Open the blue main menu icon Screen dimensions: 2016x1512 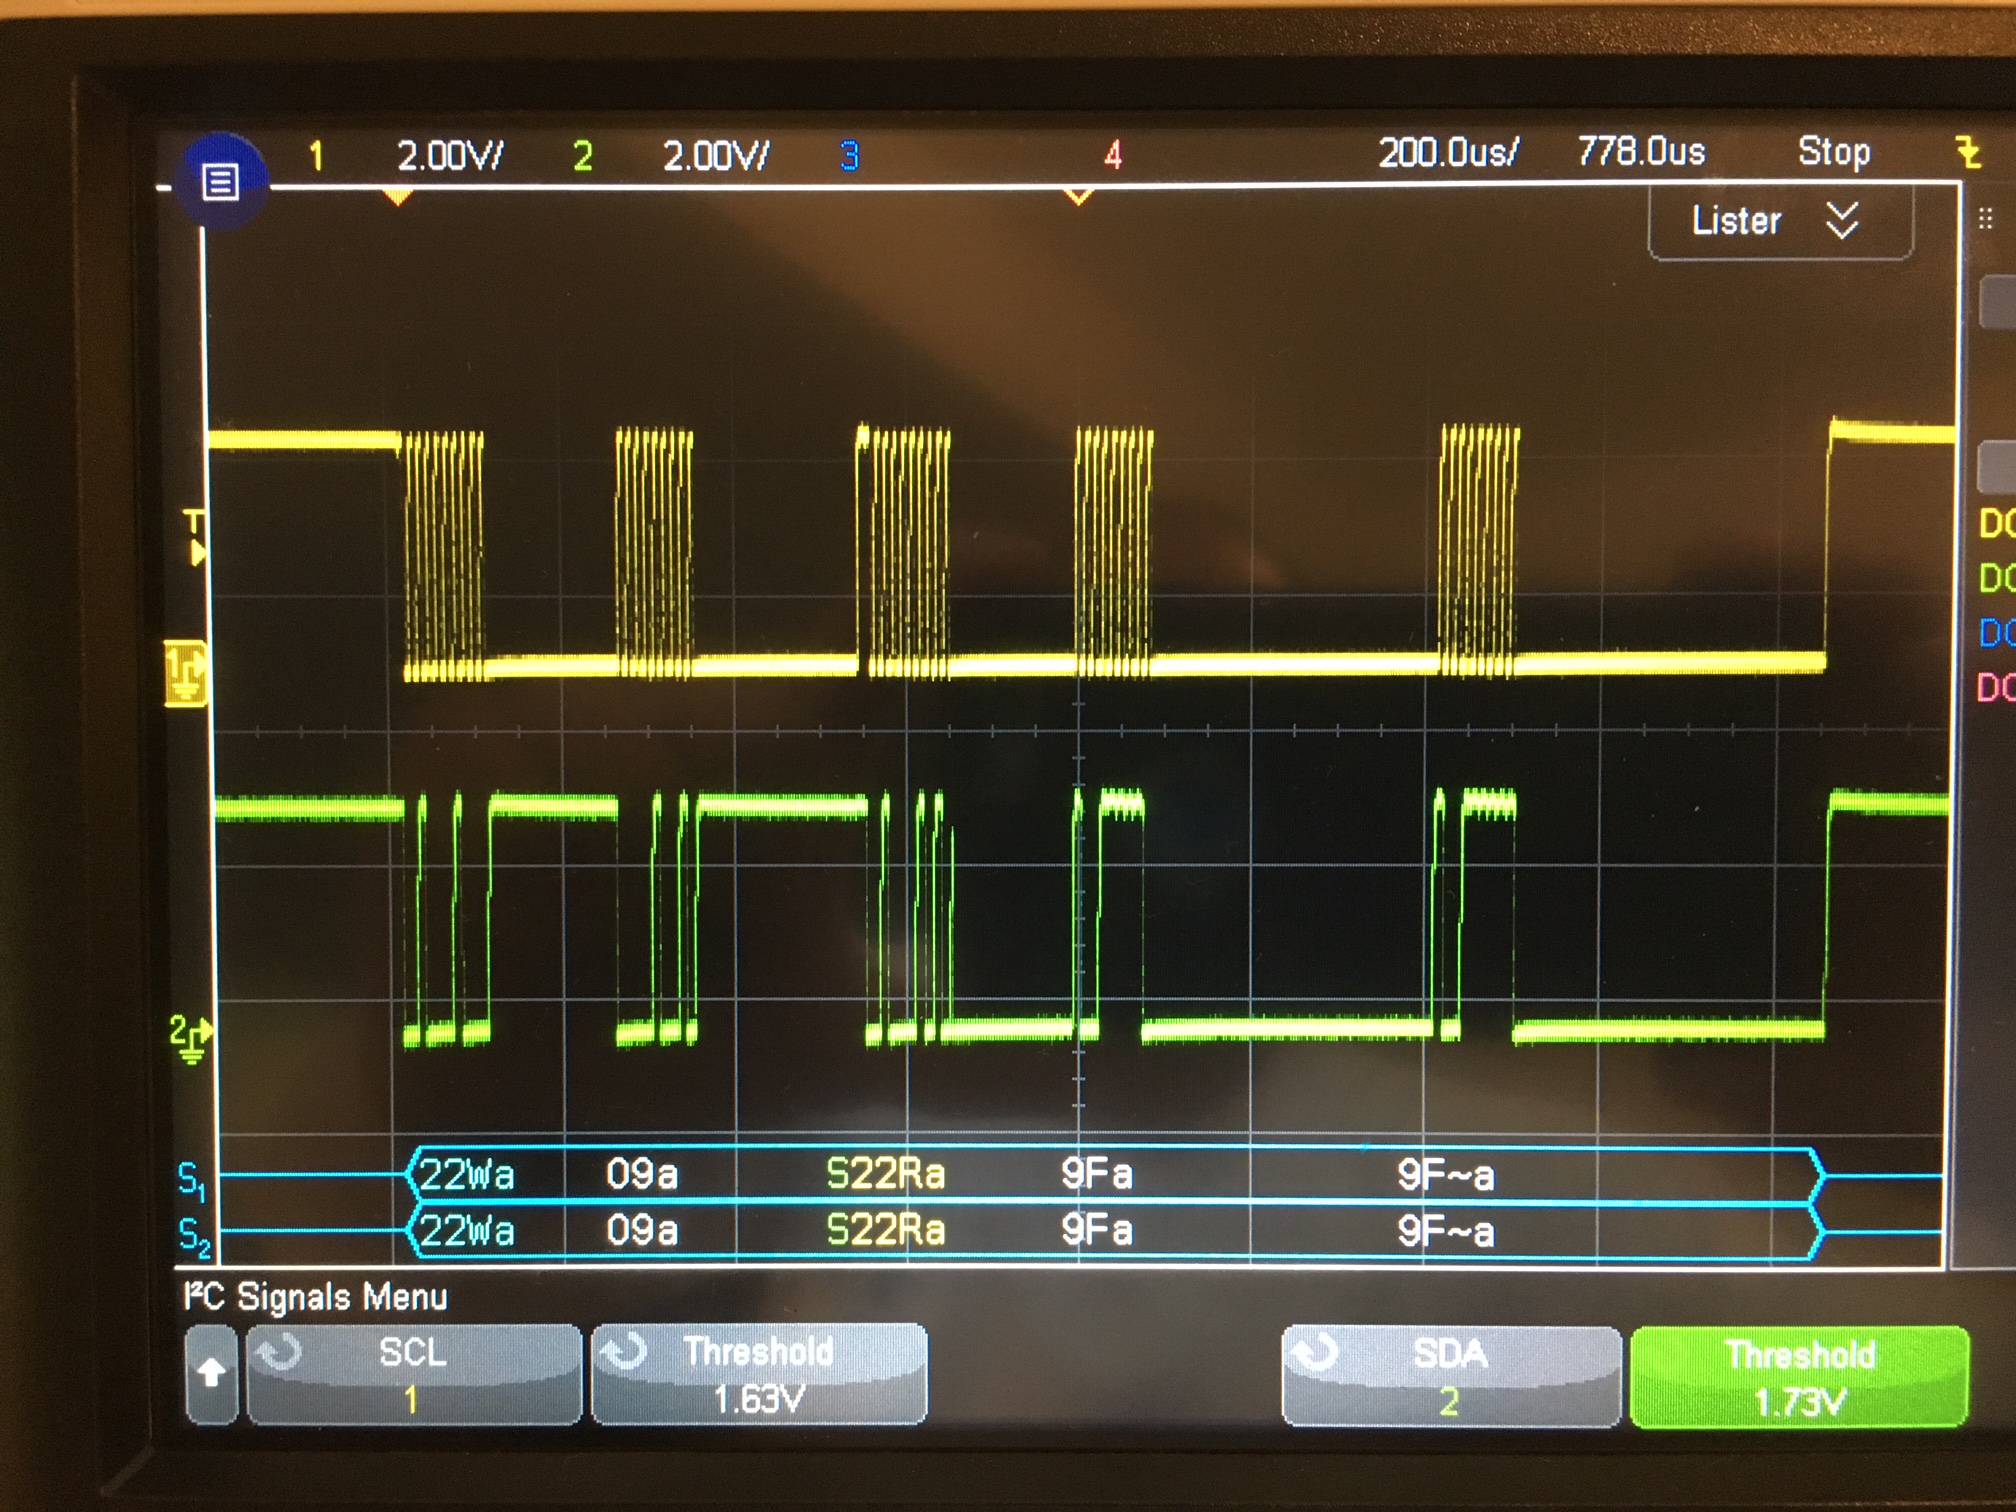click(221, 182)
